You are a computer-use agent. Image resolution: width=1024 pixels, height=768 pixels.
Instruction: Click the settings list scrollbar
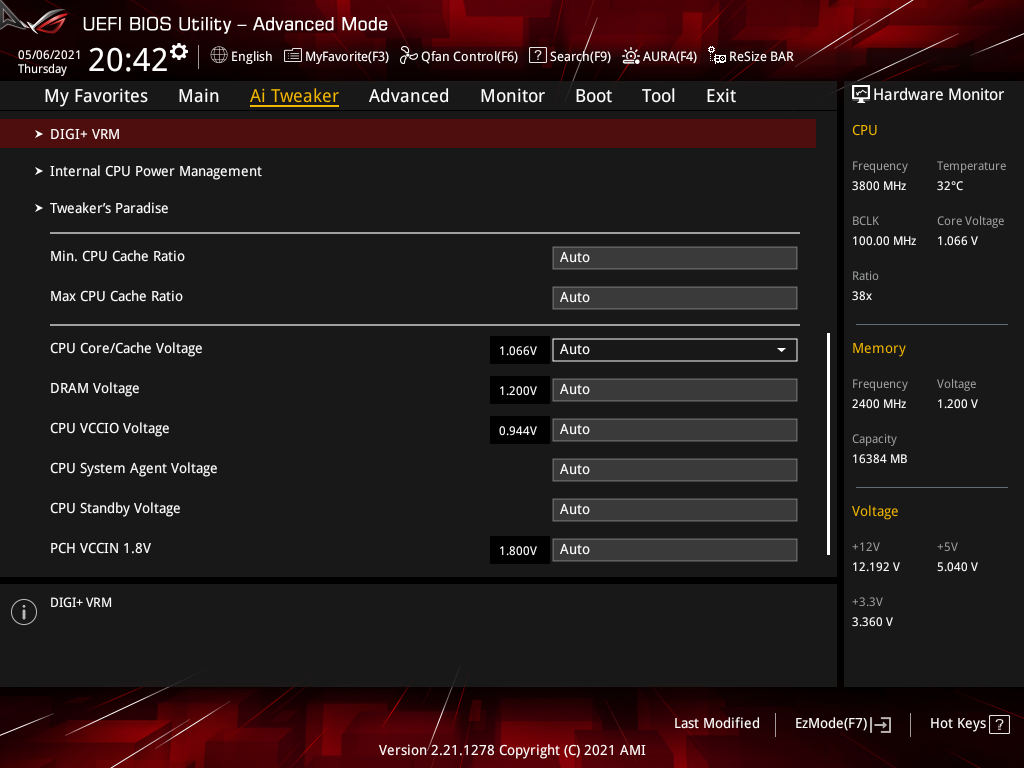(829, 444)
